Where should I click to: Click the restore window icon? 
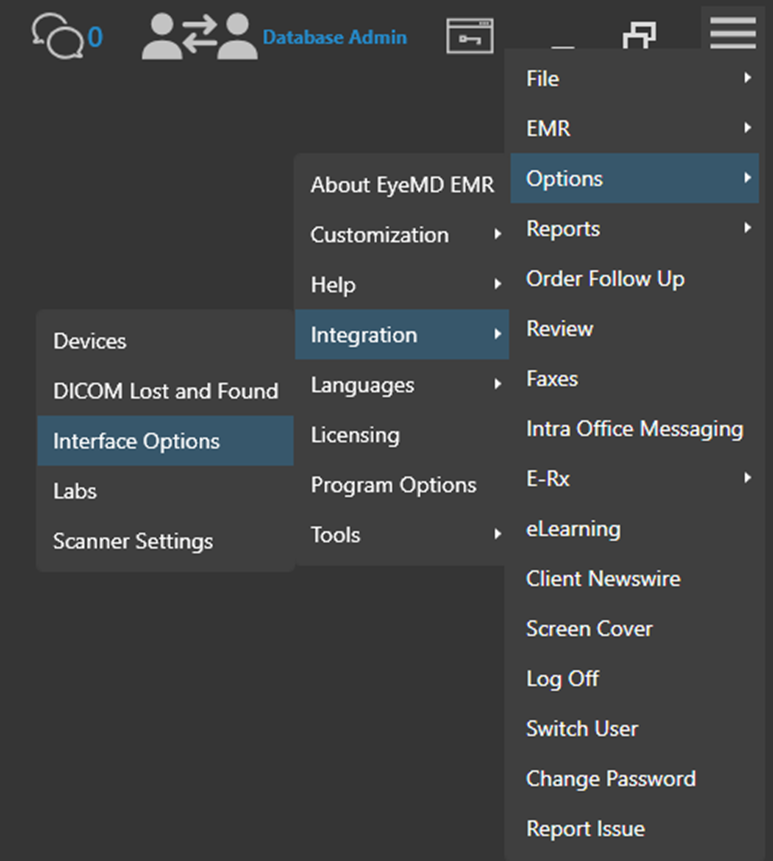pos(639,37)
